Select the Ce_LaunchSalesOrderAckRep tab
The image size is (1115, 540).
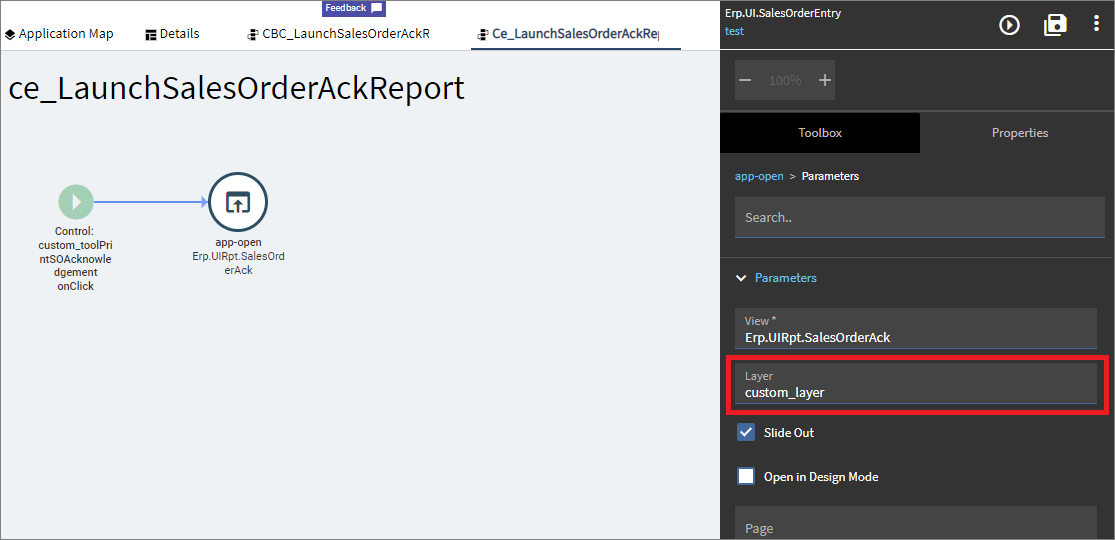click(x=575, y=33)
